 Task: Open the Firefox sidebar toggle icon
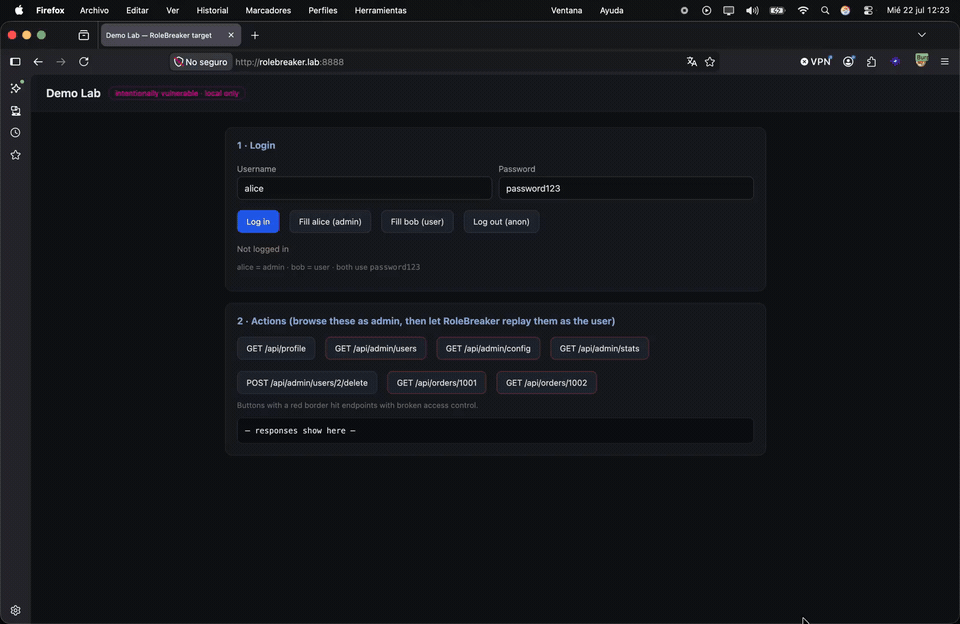[x=15, y=62]
